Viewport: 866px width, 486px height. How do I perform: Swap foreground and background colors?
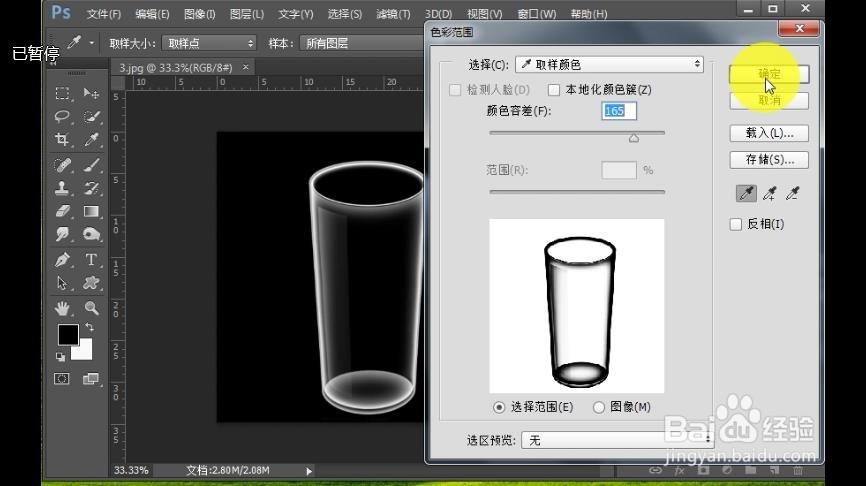point(89,327)
